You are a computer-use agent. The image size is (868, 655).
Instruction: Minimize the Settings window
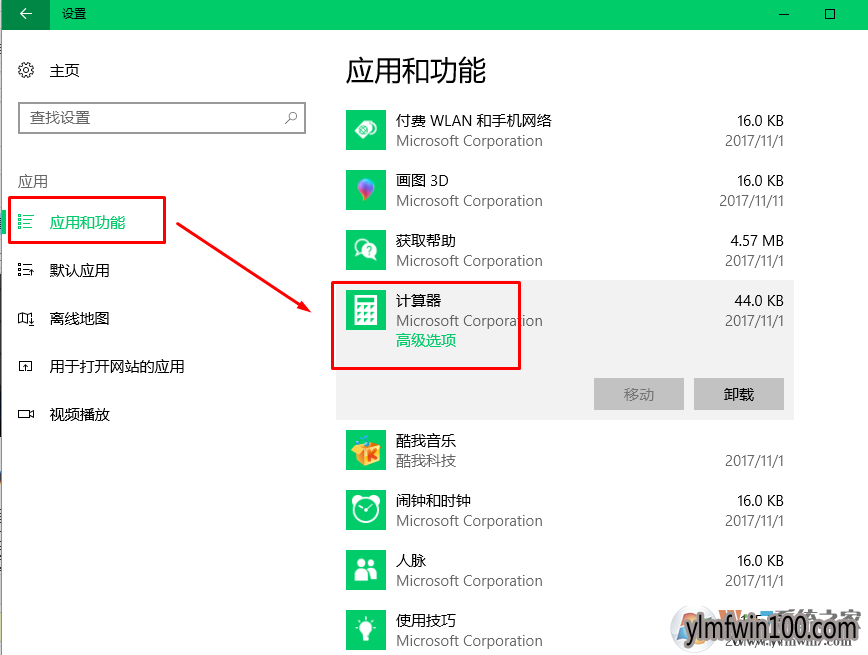784,14
